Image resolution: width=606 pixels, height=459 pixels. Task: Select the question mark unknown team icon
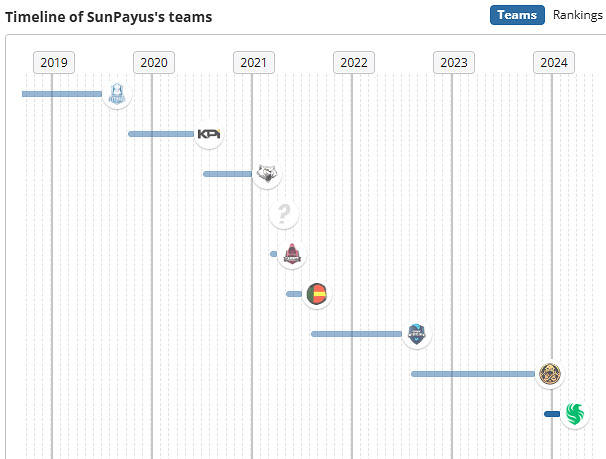click(x=284, y=213)
